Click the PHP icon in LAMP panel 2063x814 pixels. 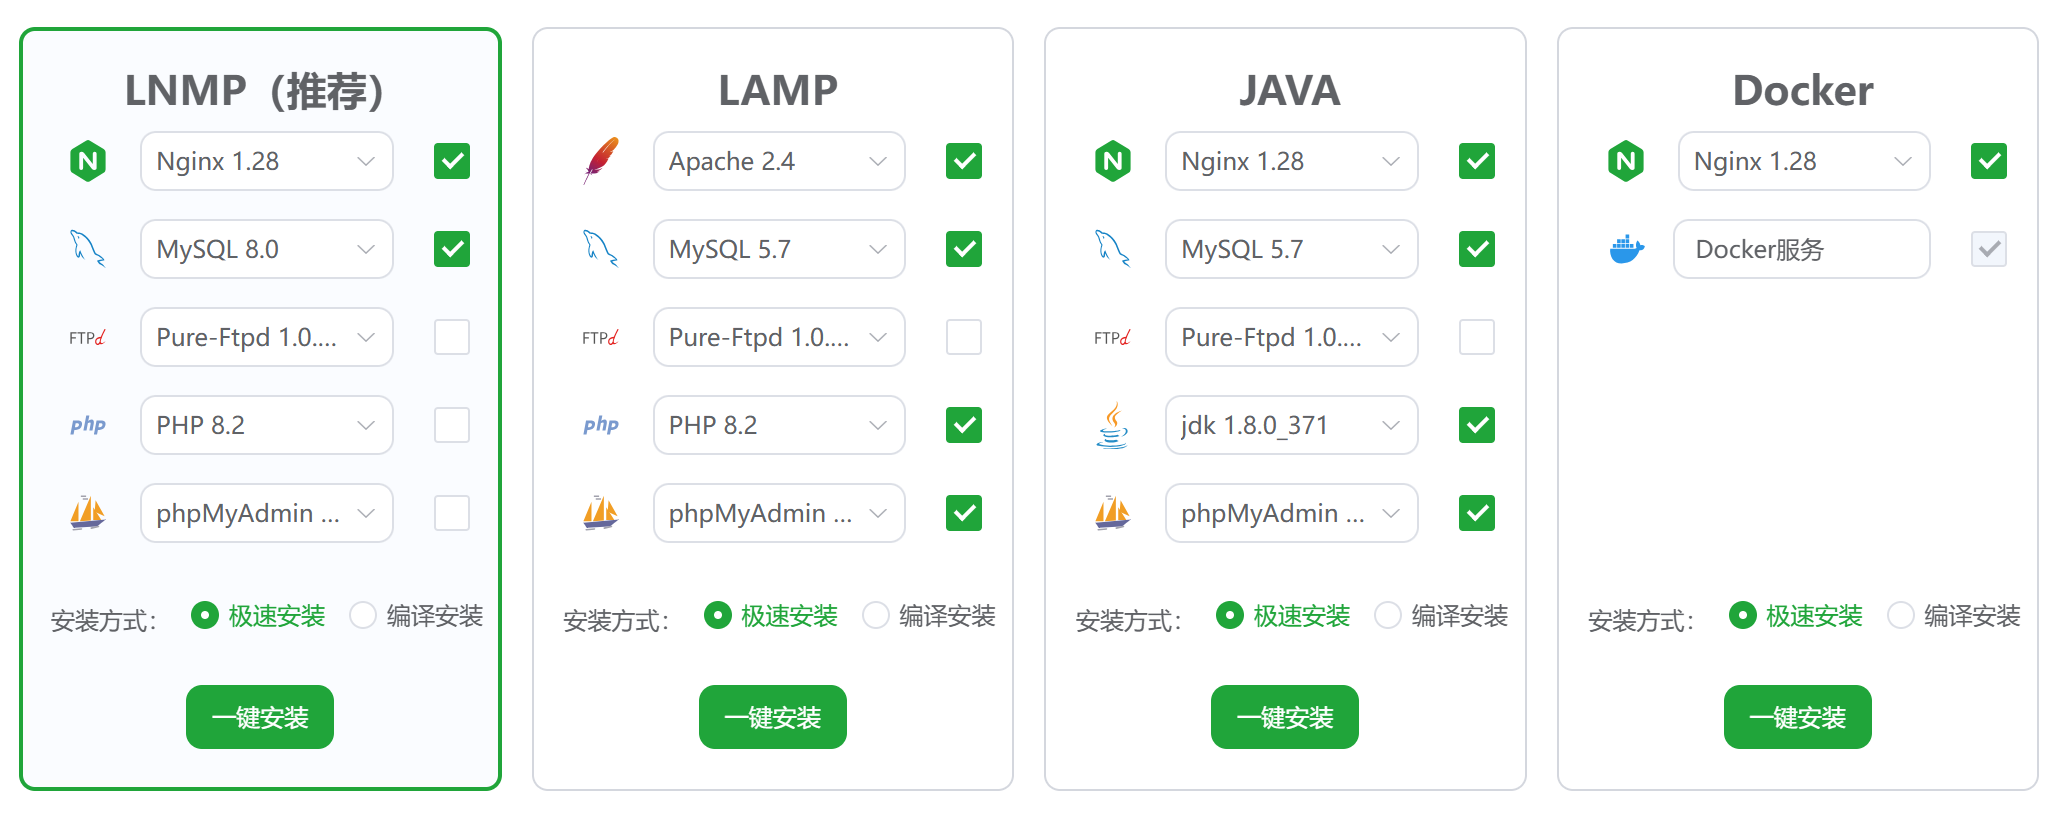(601, 425)
